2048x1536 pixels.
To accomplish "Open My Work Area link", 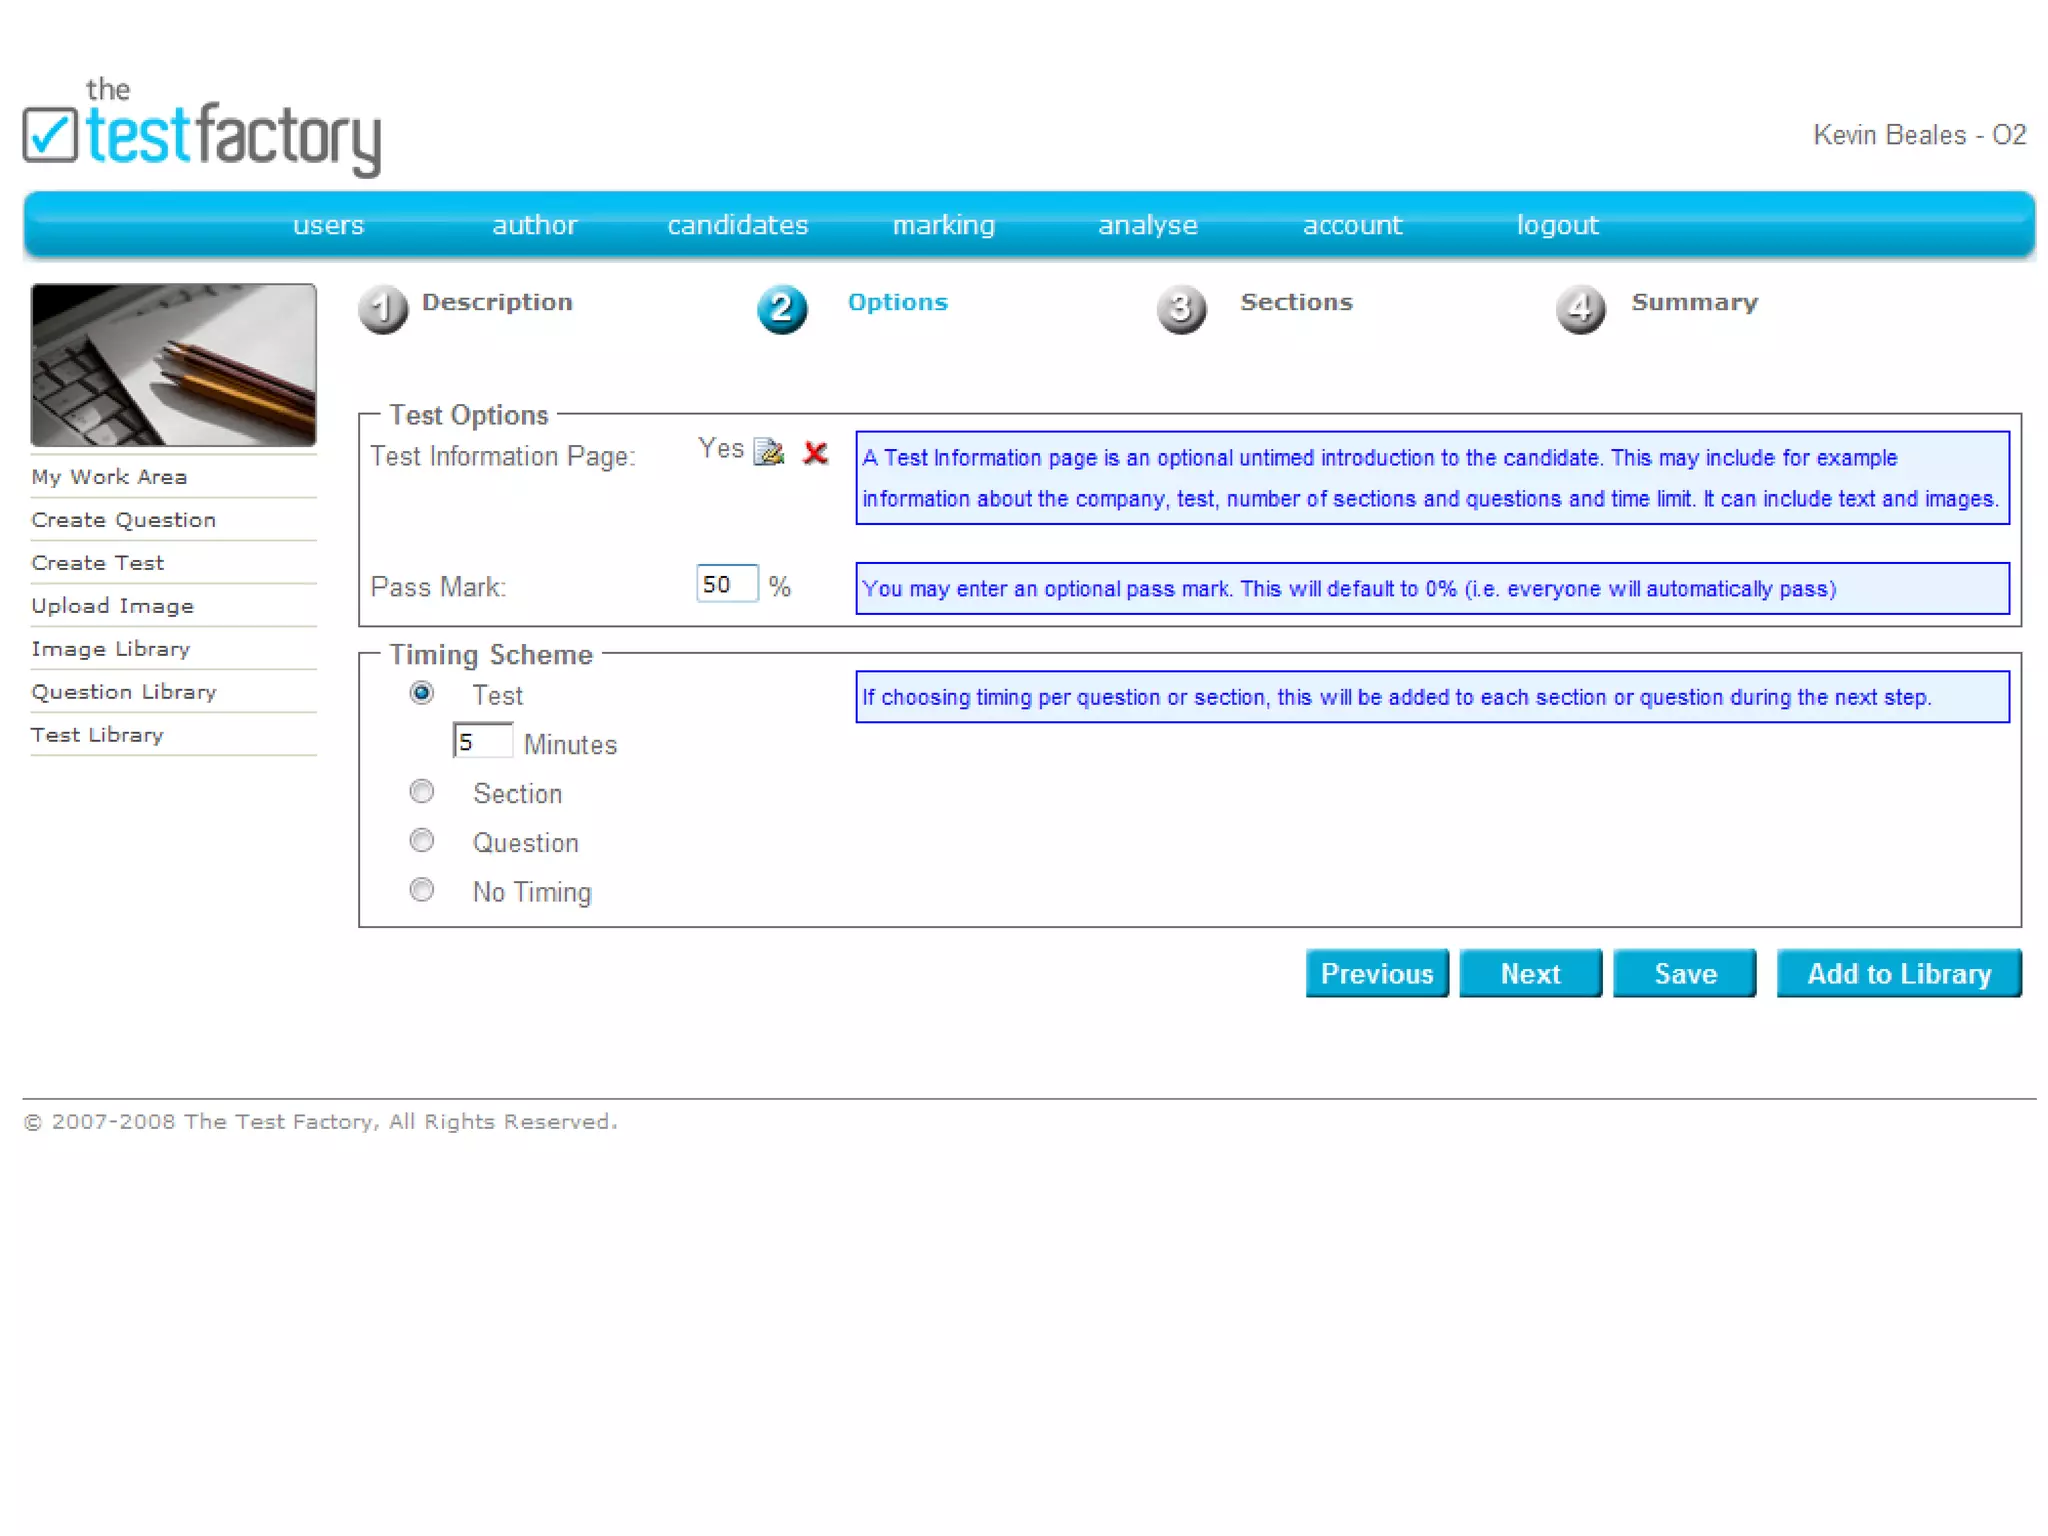I will (109, 477).
